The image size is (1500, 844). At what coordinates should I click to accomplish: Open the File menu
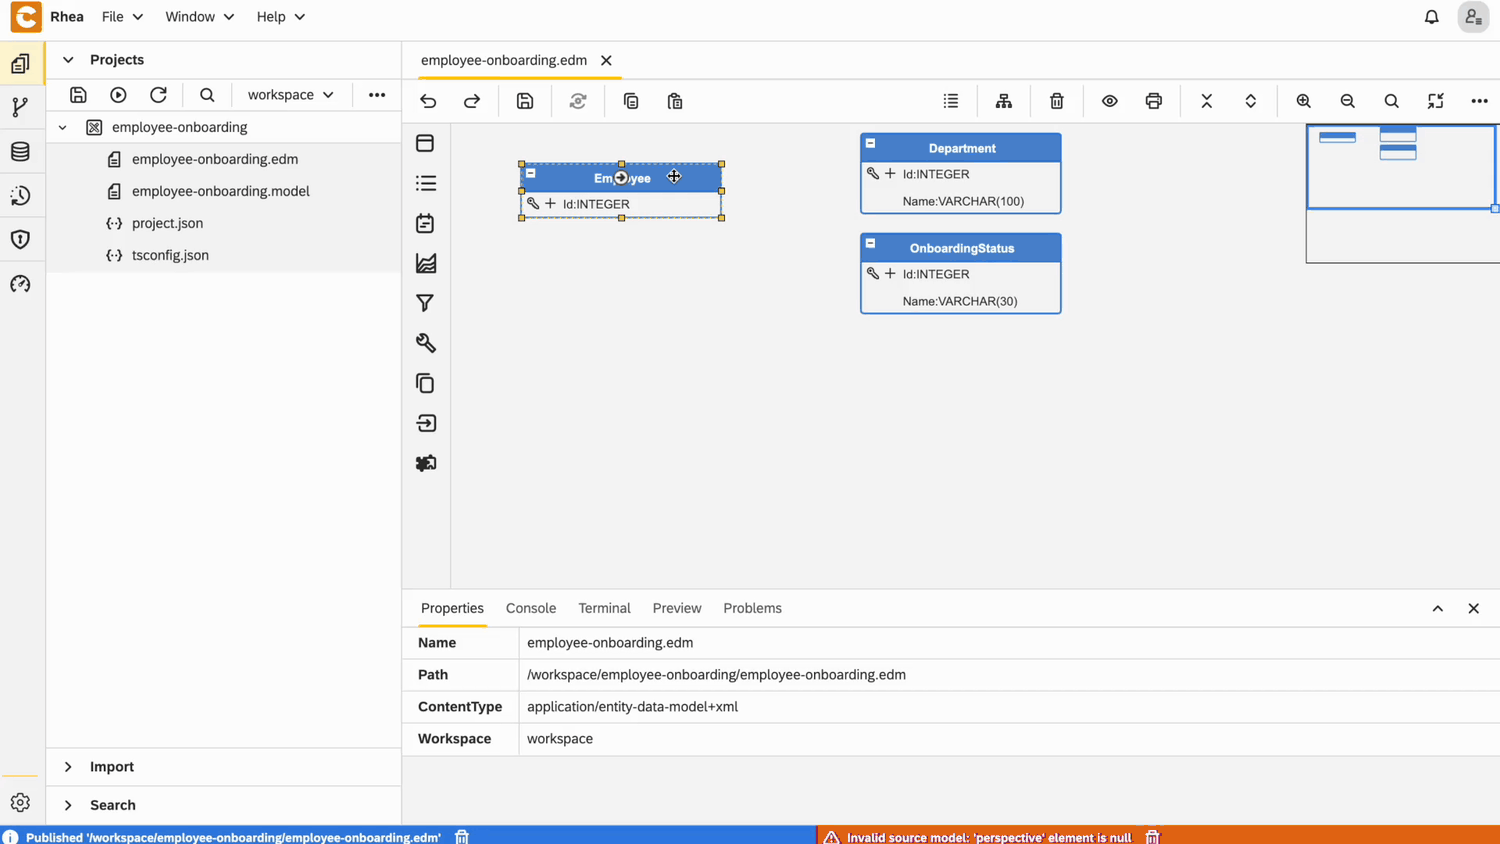point(121,17)
